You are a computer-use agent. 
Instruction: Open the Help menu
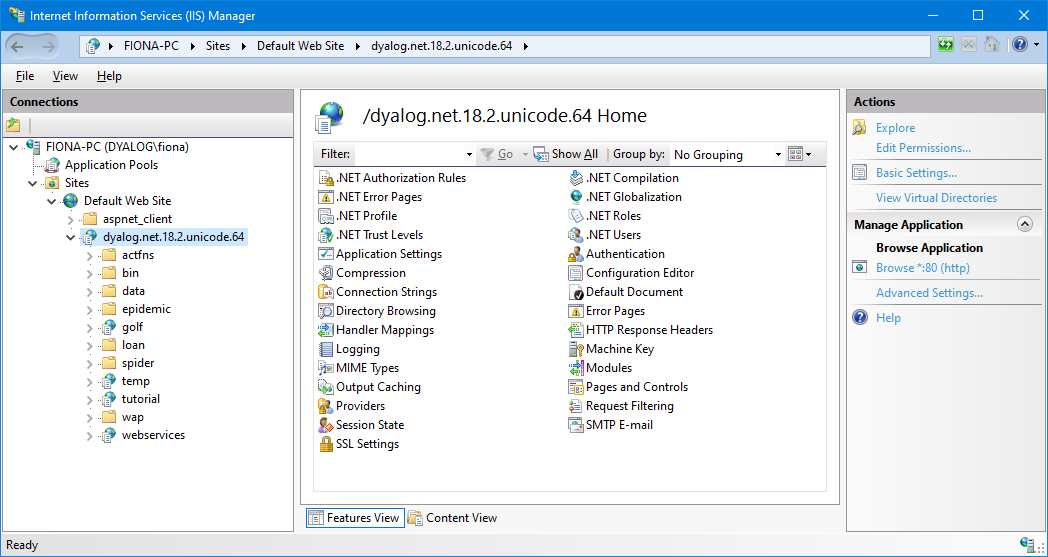pos(109,76)
